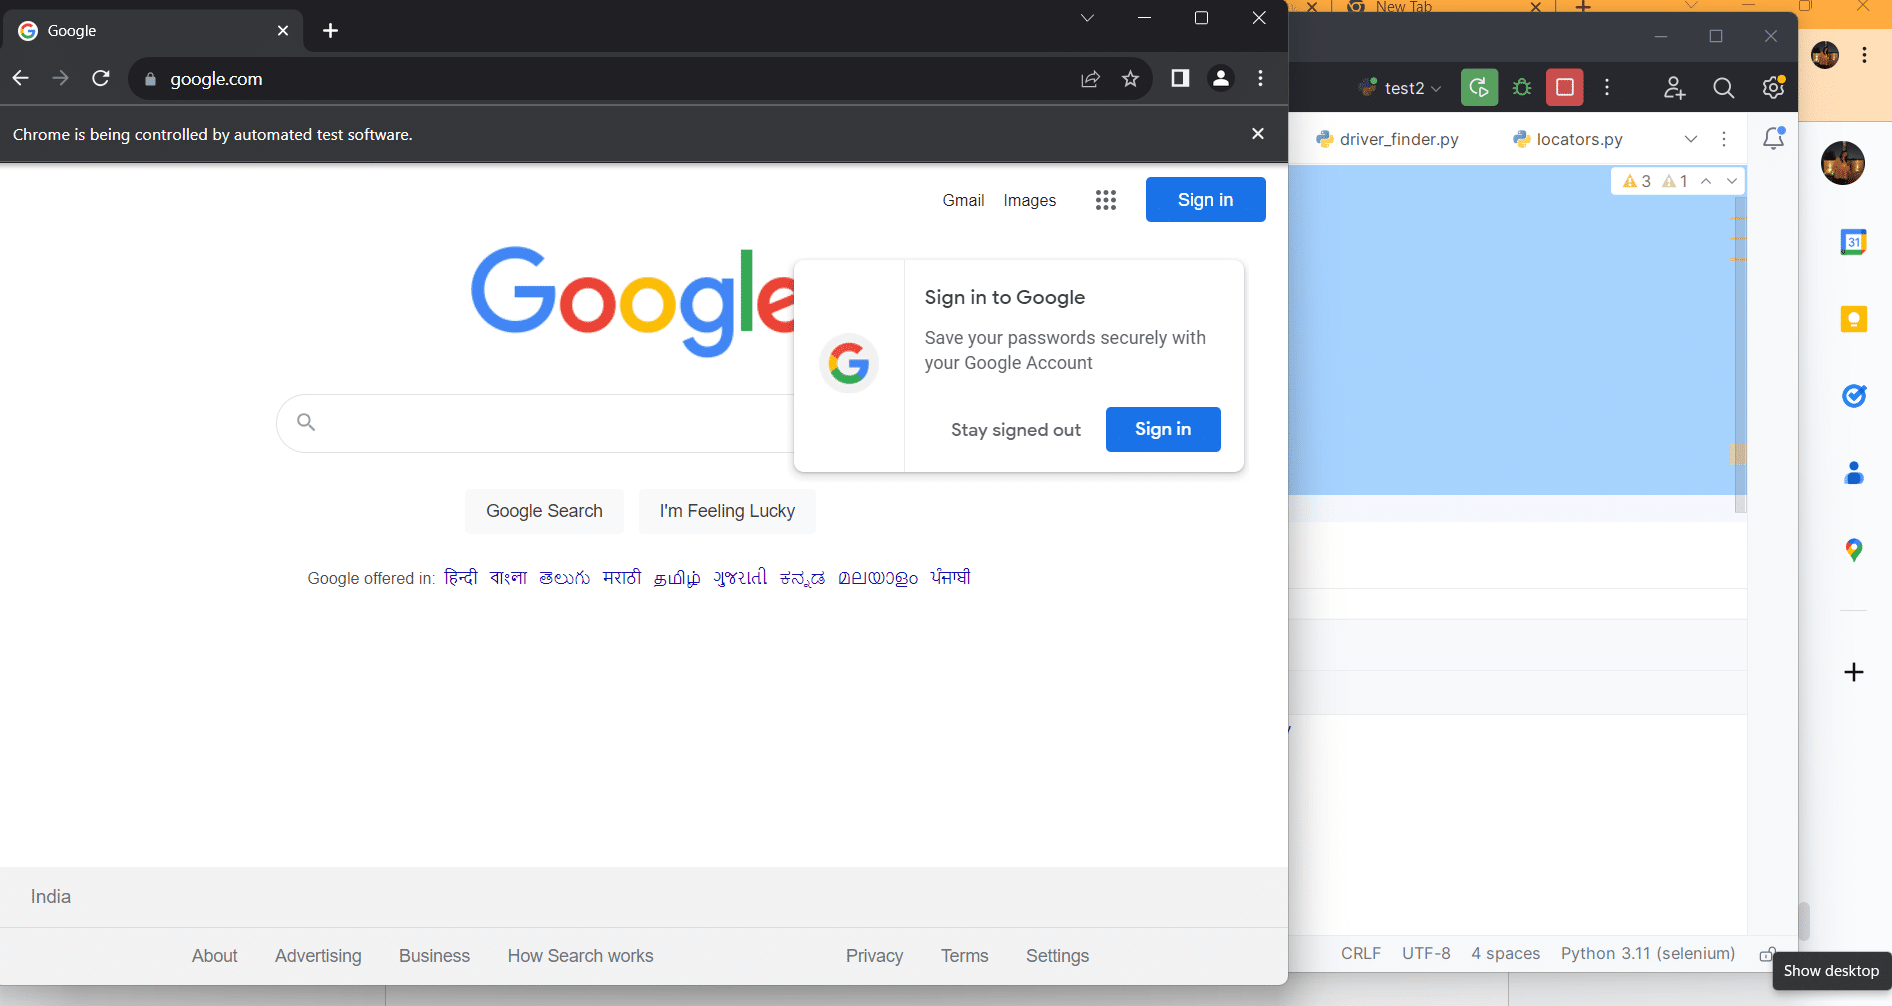This screenshot has width=1892, height=1006.
Task: Change CRLF line separator in status bar
Action: click(x=1361, y=953)
